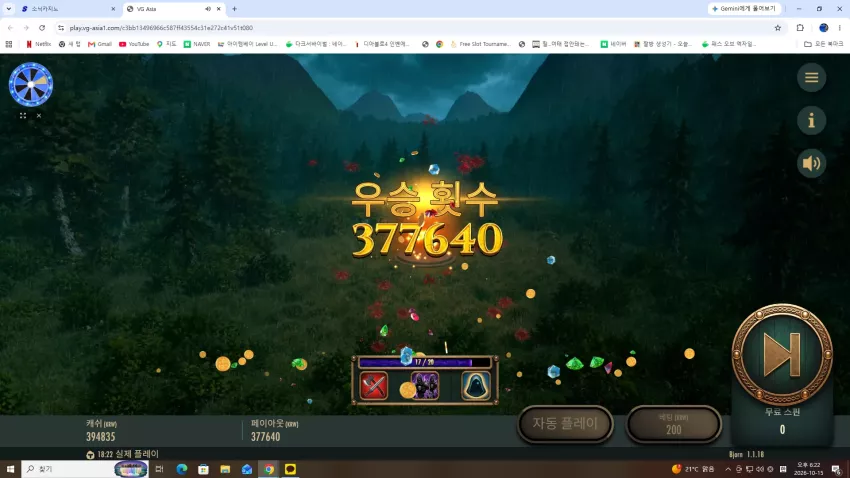Expand the wheel widget to fullscreen

(x=23, y=115)
